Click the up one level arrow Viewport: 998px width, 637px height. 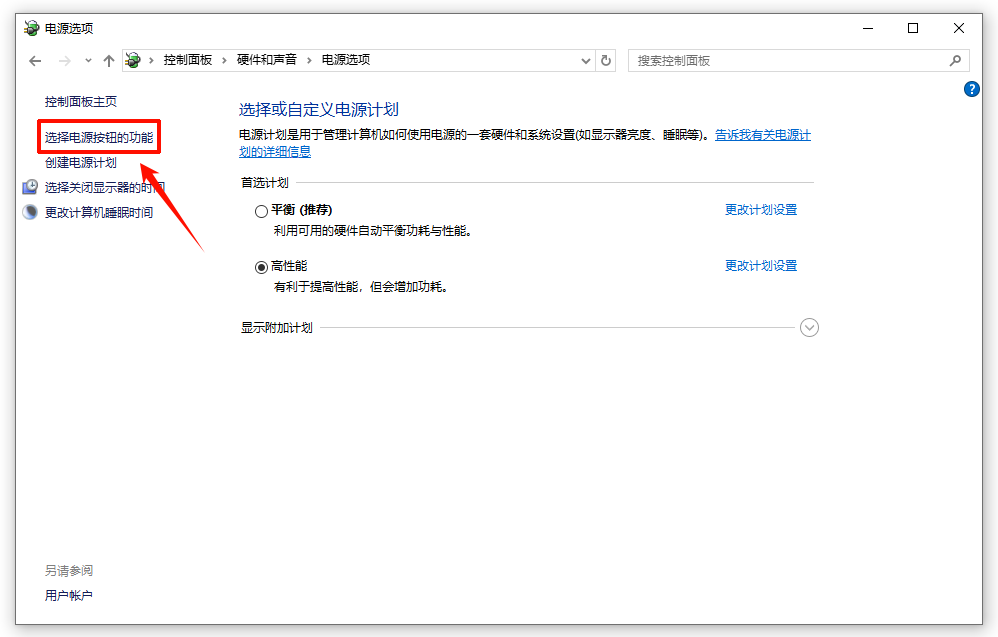(x=108, y=60)
